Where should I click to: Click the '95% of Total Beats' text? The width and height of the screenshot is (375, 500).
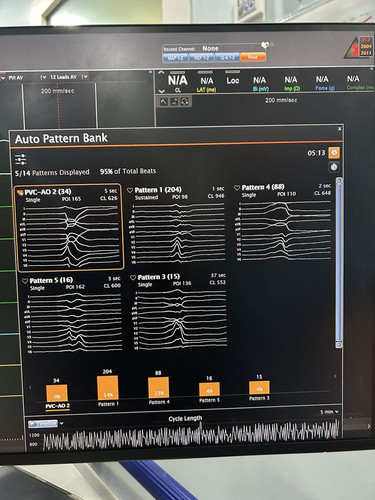coord(128,171)
